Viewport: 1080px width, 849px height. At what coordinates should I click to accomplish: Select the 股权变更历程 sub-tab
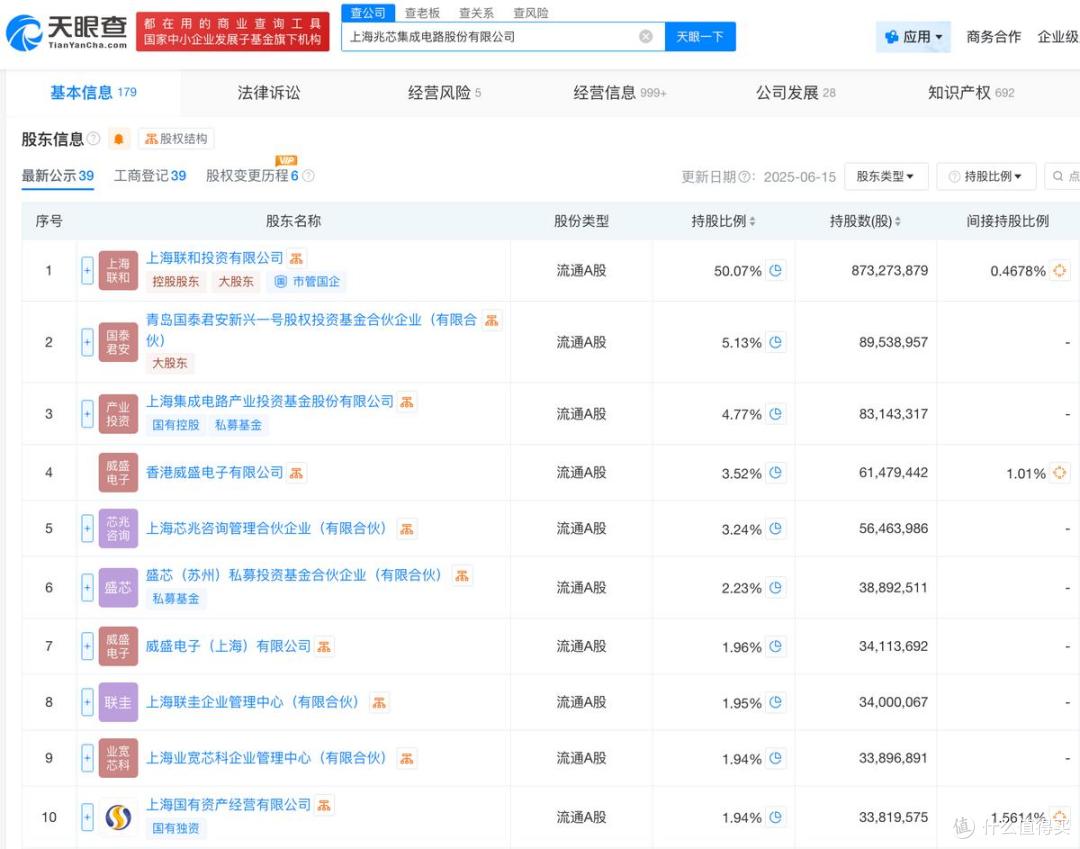252,176
